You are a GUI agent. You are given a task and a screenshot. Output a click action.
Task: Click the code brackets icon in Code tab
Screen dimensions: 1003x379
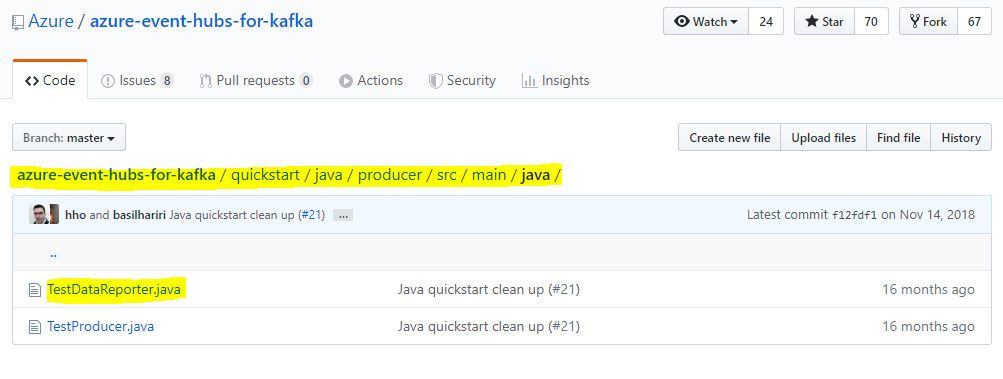31,81
